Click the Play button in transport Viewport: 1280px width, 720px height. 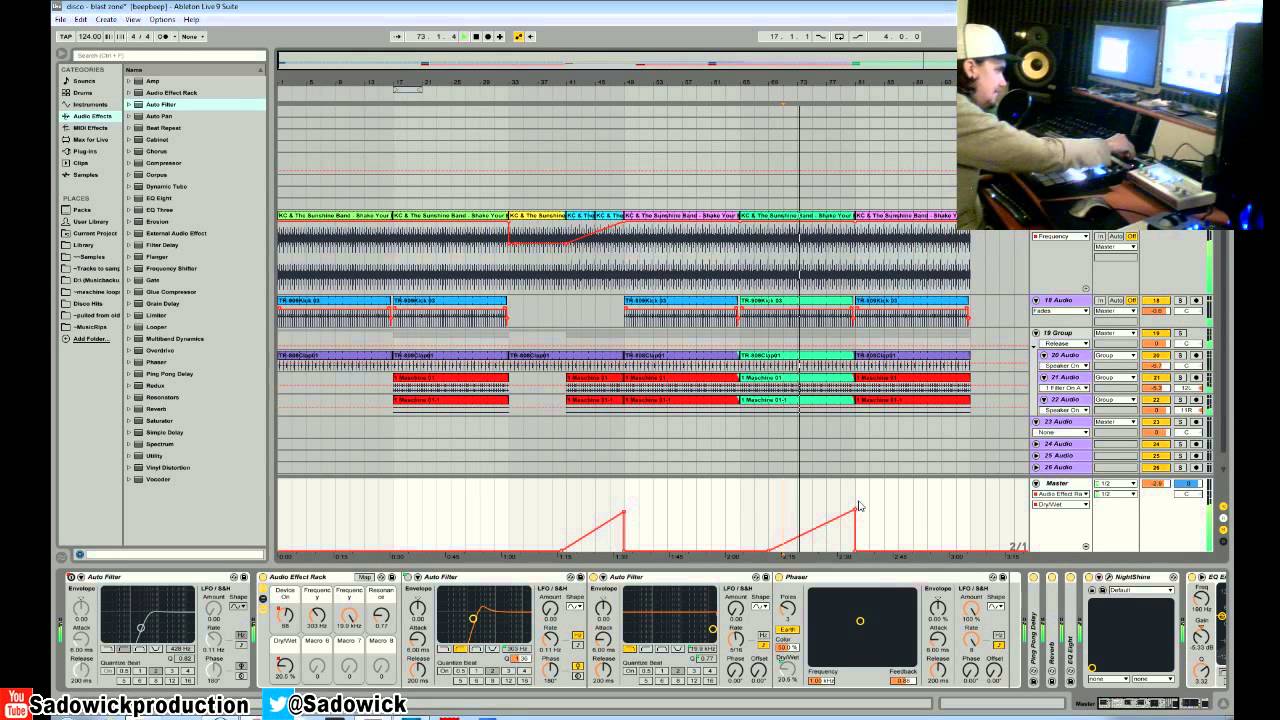click(x=464, y=36)
